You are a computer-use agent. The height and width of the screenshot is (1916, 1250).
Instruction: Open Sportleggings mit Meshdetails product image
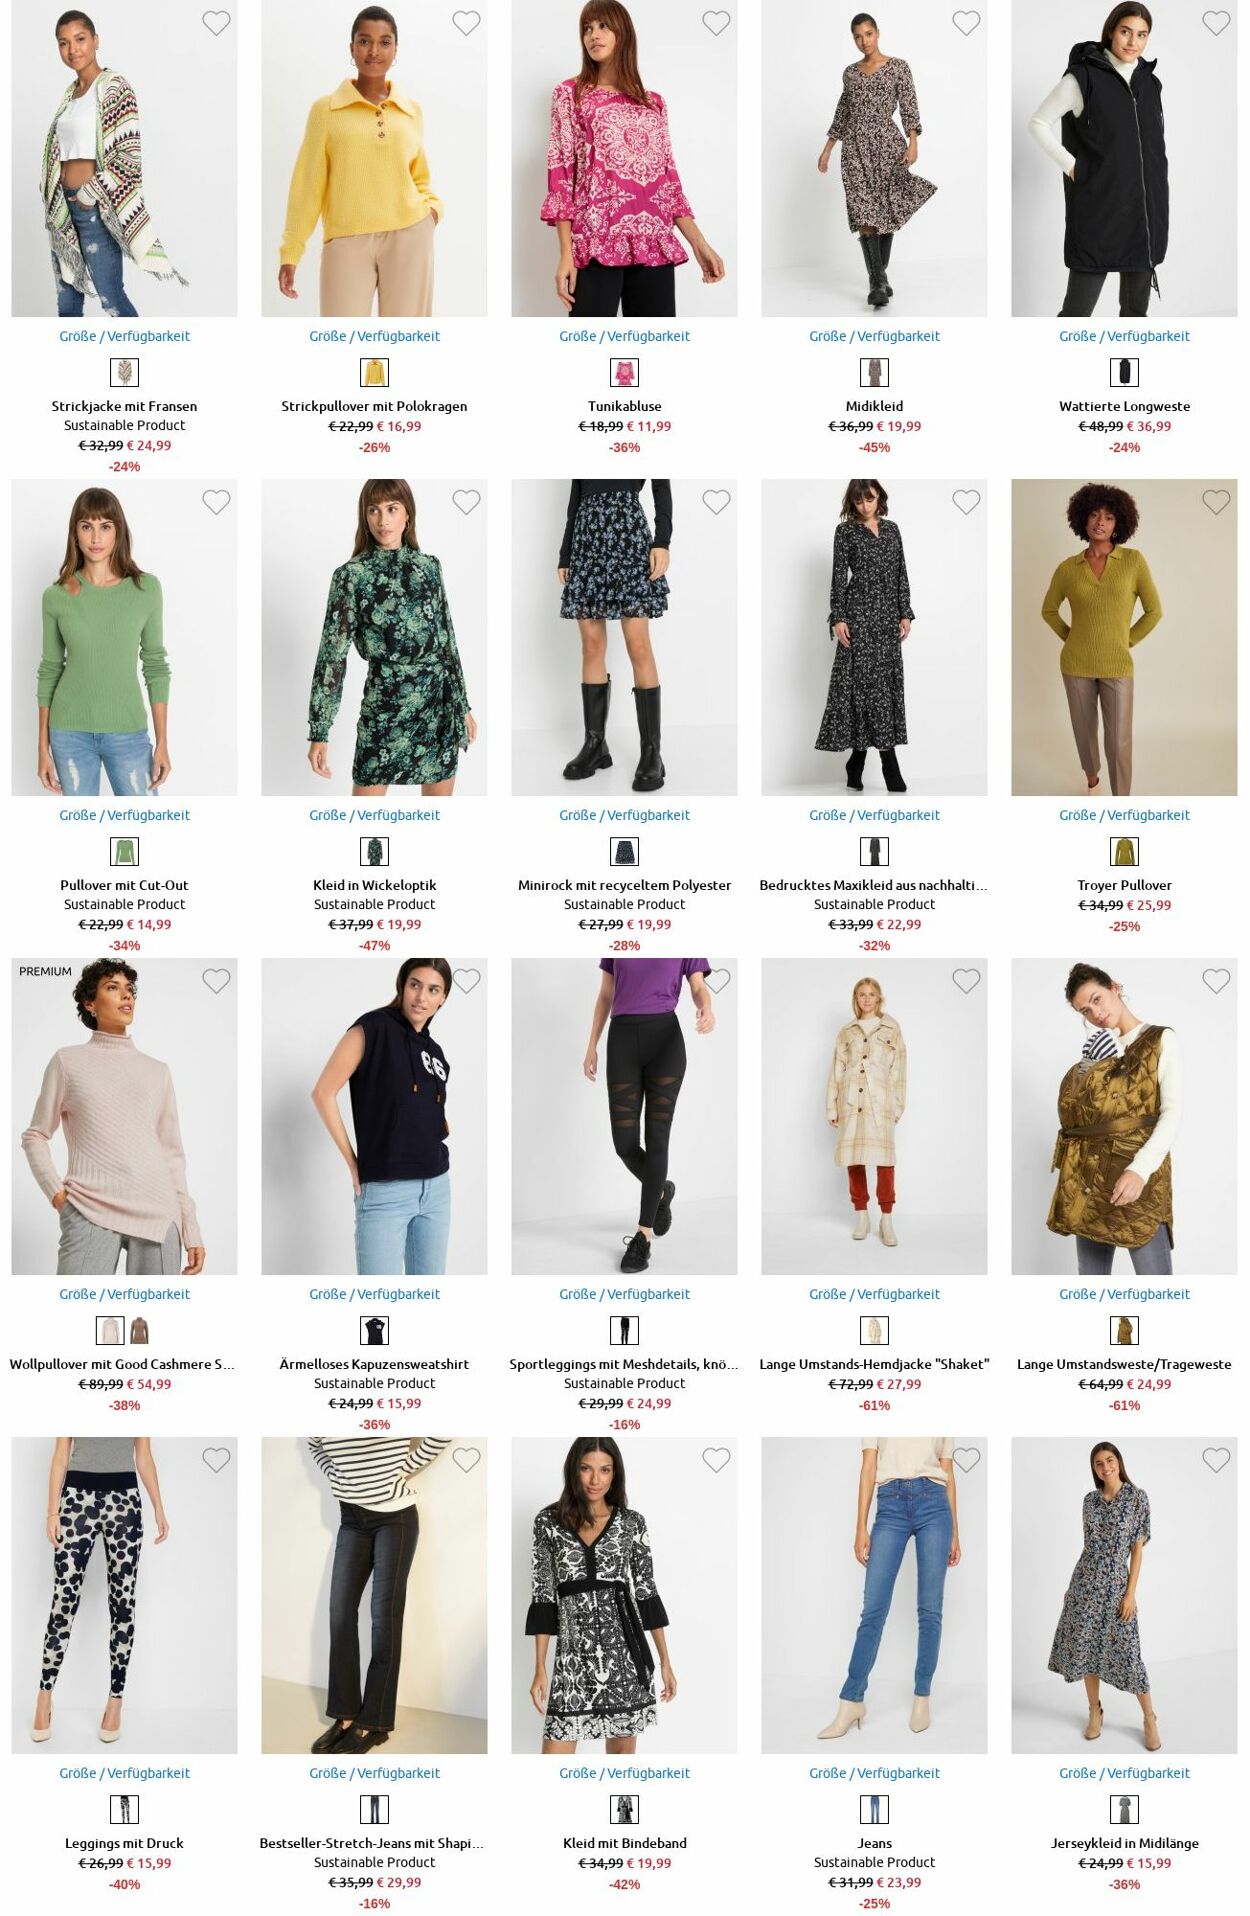[624, 1116]
